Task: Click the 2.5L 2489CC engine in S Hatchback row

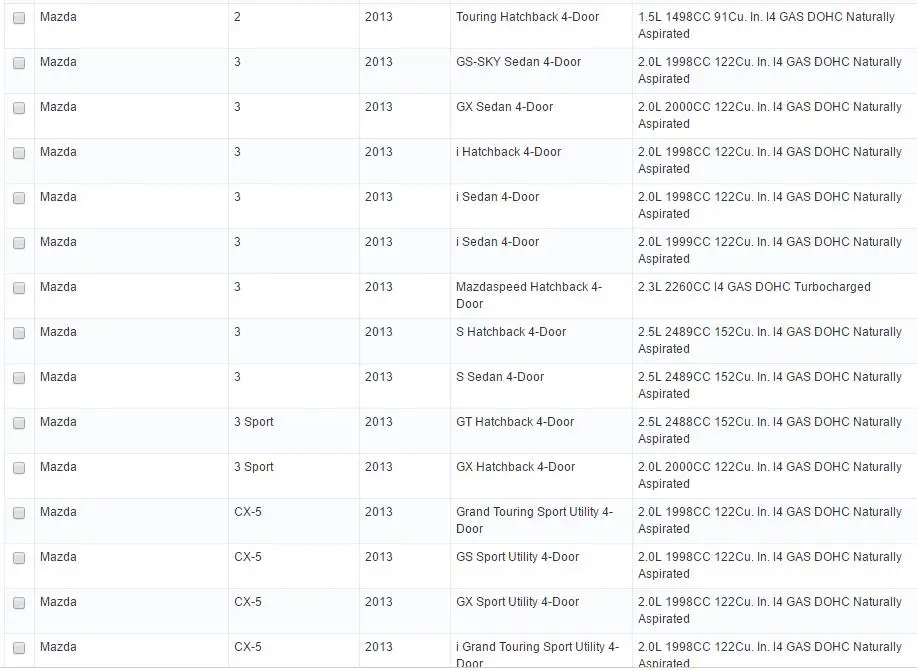Action: coord(770,341)
